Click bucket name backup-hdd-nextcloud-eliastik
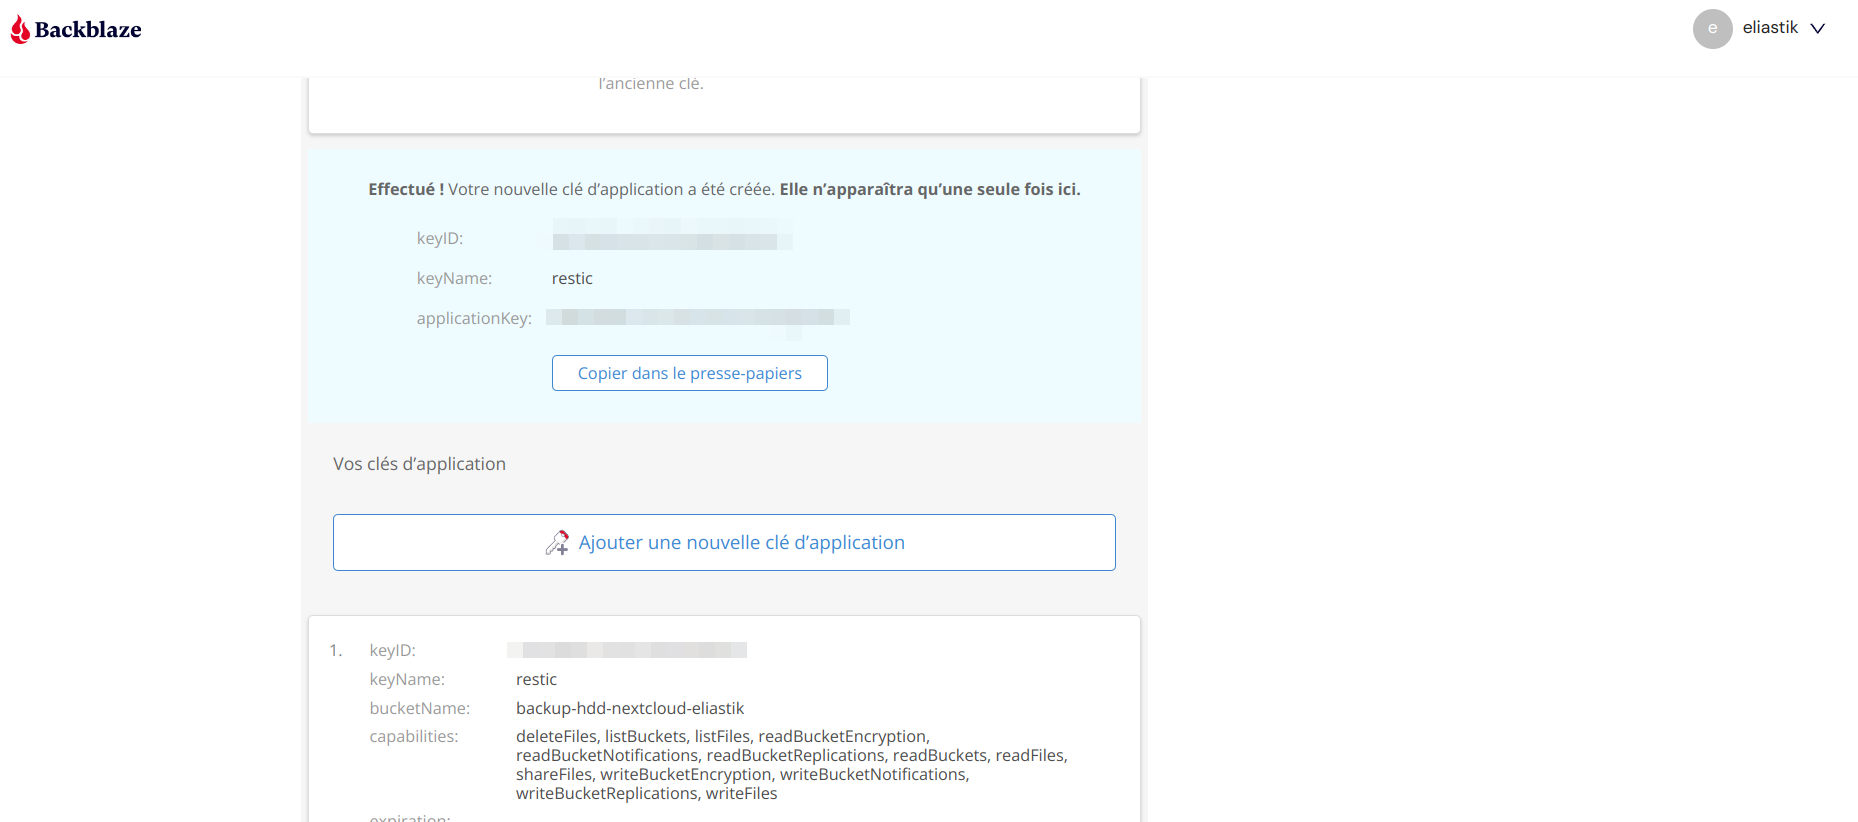1858x822 pixels. (630, 708)
